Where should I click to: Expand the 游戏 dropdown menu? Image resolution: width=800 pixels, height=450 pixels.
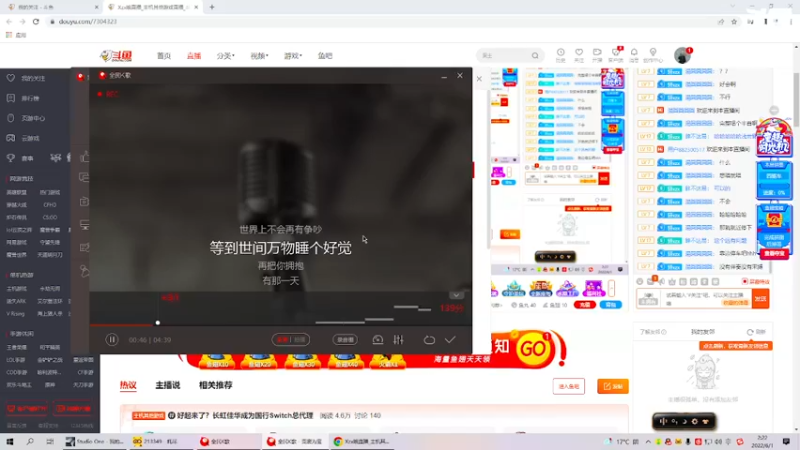click(293, 56)
